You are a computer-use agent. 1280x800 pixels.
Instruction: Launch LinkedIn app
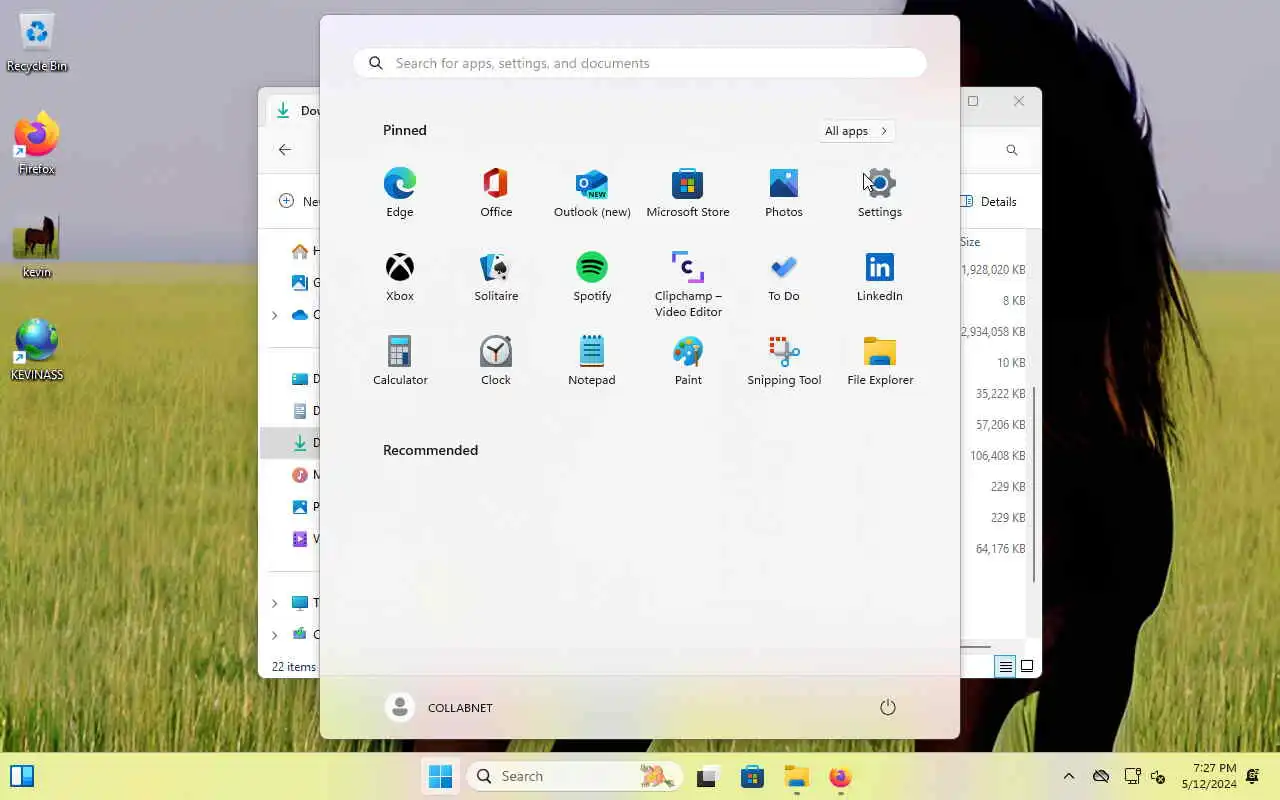pyautogui.click(x=880, y=276)
